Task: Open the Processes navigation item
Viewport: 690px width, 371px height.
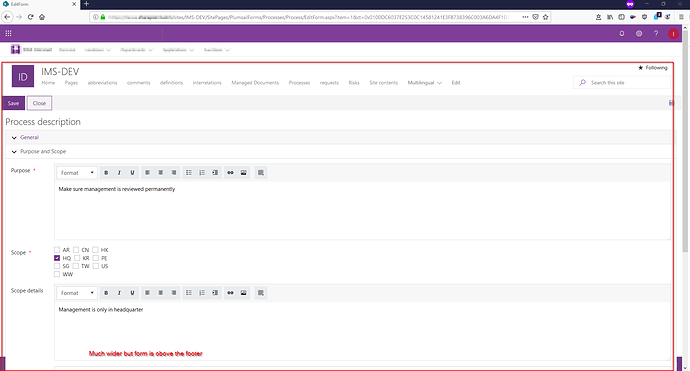Action: click(x=299, y=83)
